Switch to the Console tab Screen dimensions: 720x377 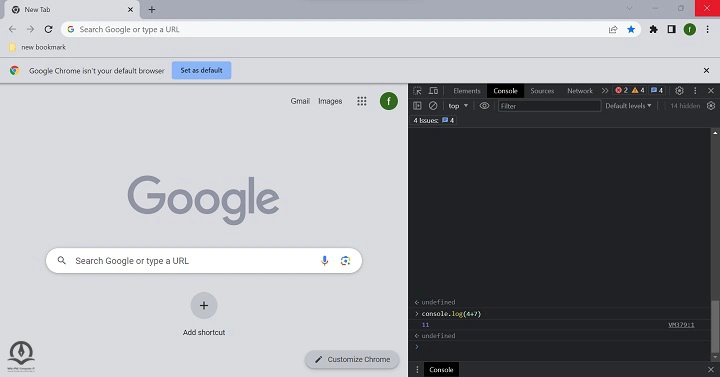[505, 91]
